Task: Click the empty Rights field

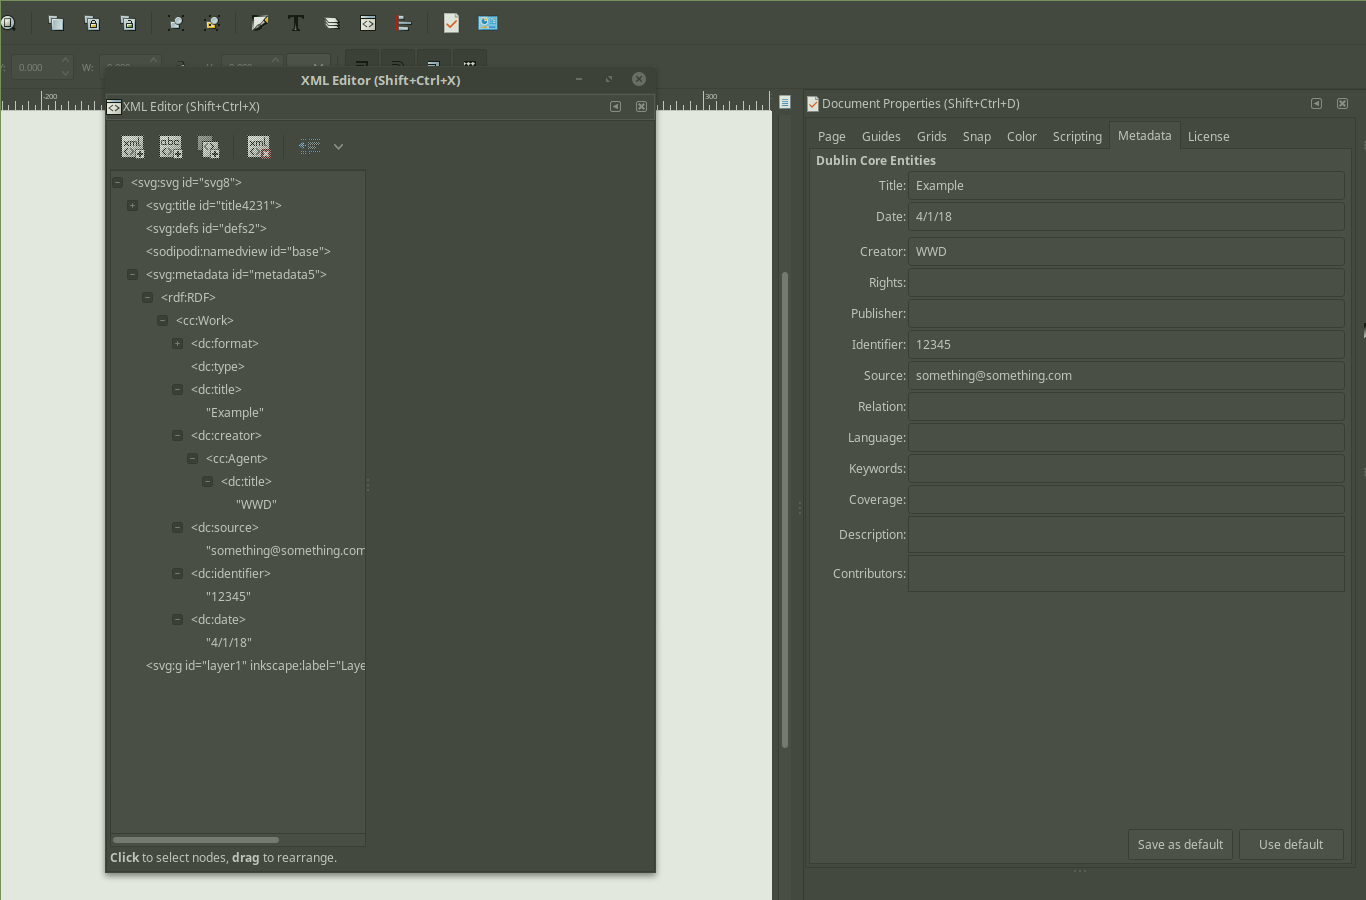Action: (x=1126, y=282)
